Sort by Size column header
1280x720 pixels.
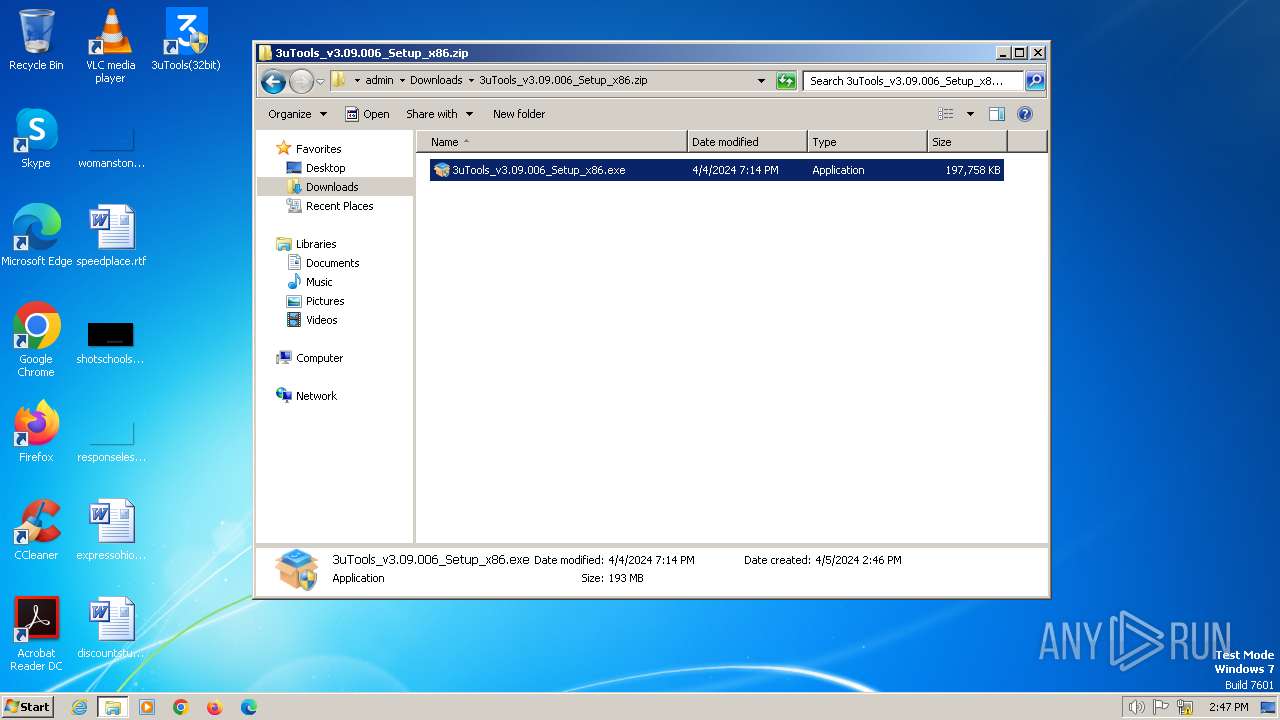(x=967, y=142)
